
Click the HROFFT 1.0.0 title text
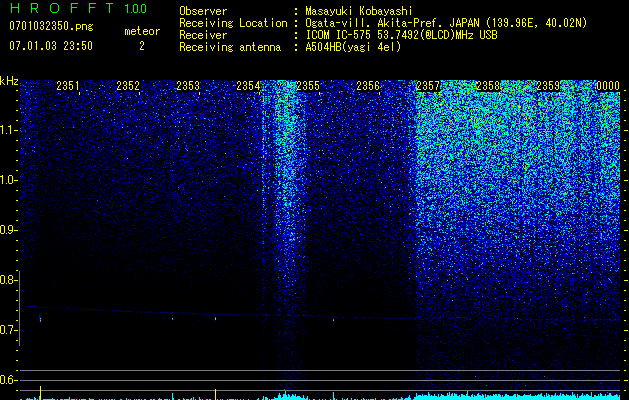[78, 8]
